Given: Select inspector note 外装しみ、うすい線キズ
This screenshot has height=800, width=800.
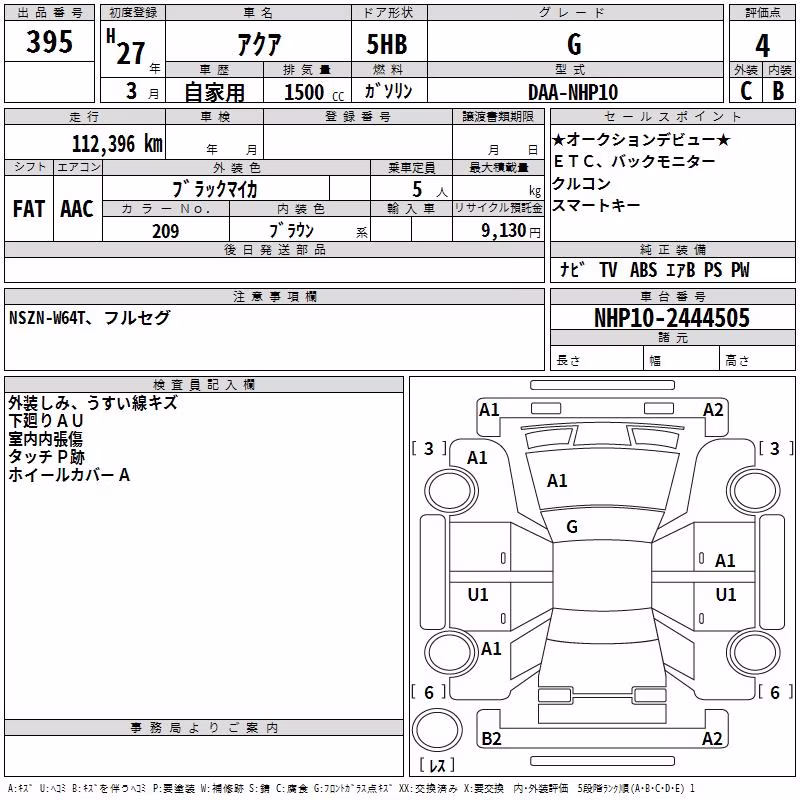Looking at the screenshot, I should point(93,403).
